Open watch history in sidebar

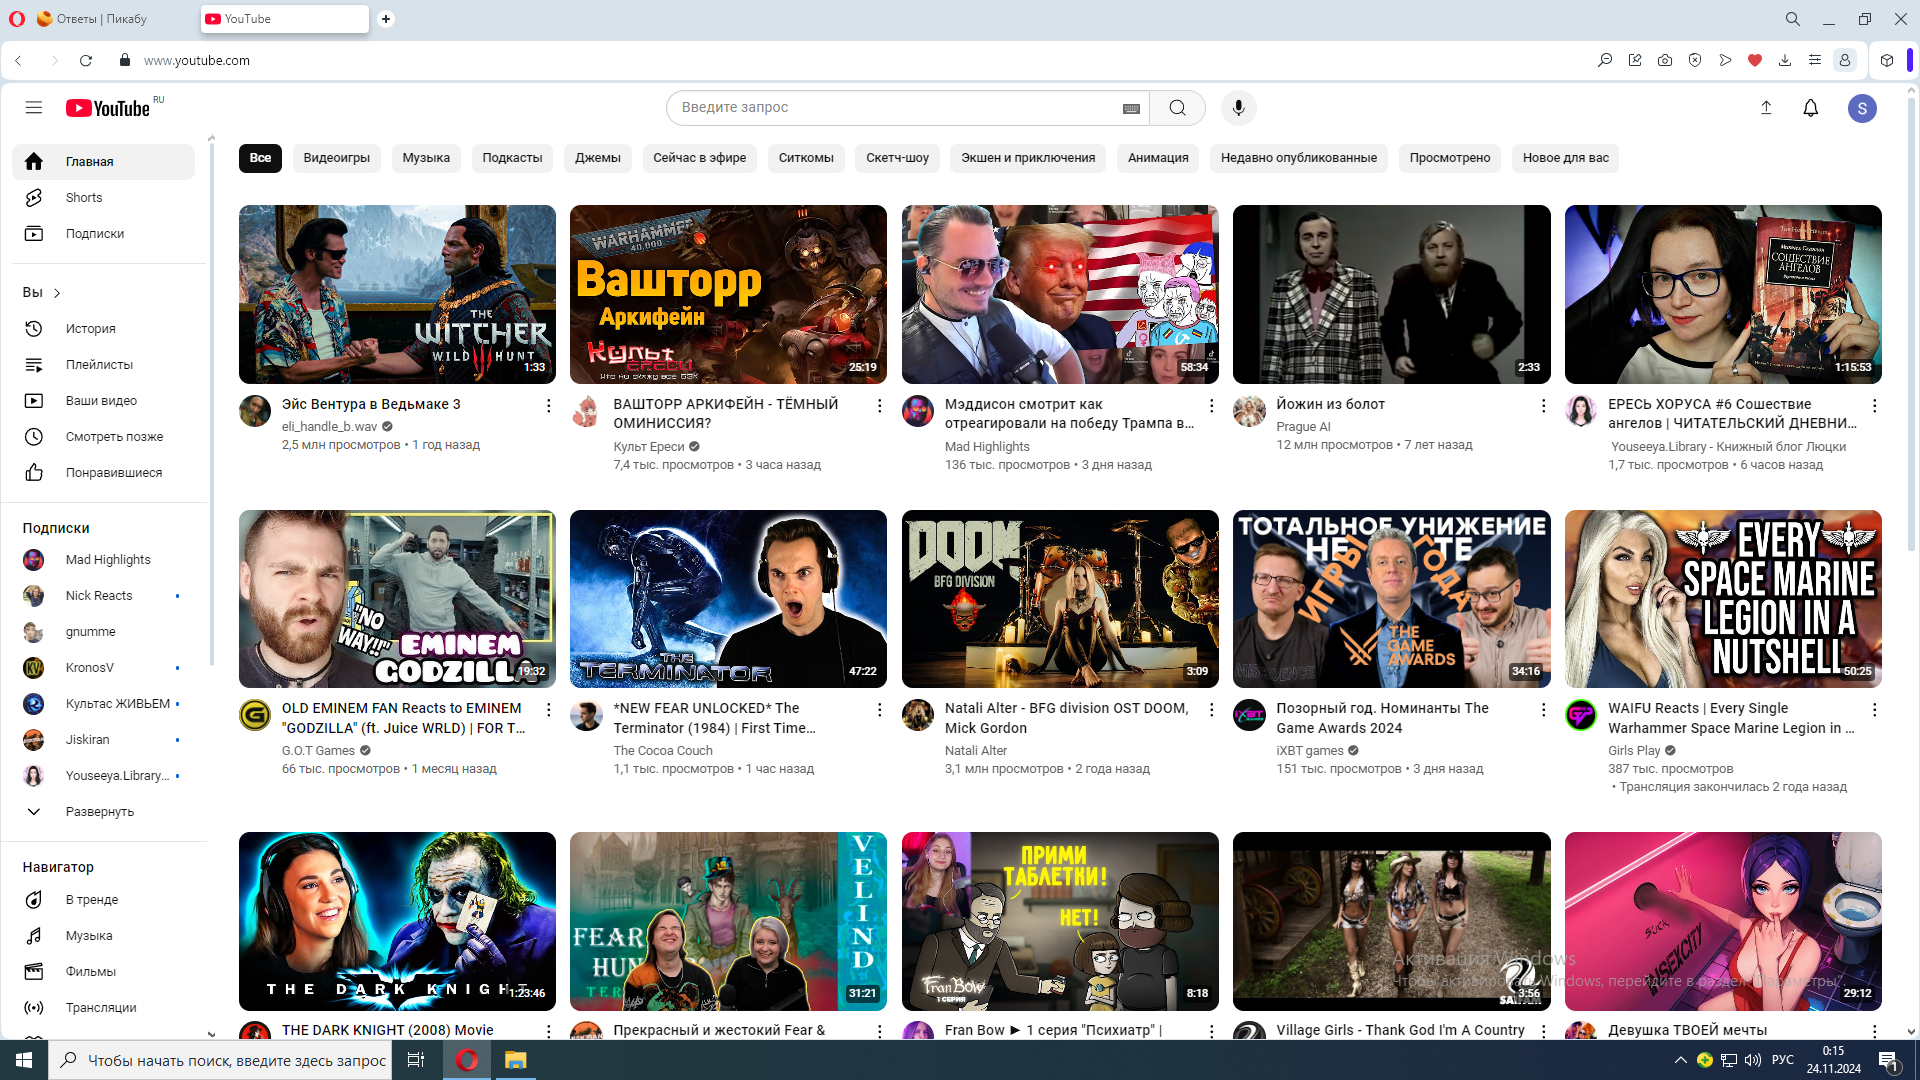90,329
